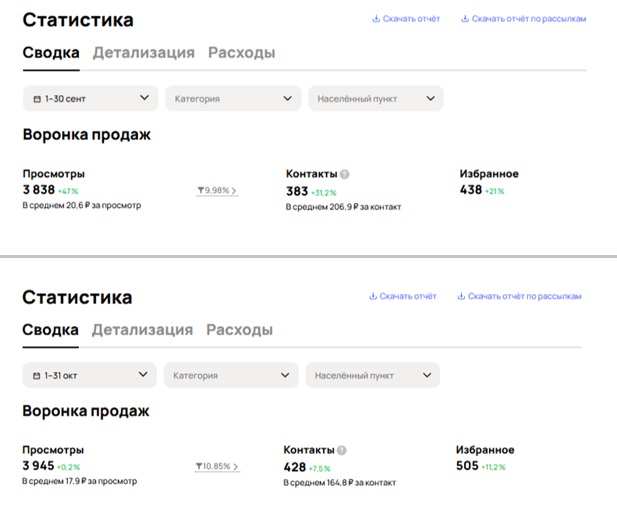Expand the Категория dropdown in the September panel
Viewport: 617px width, 532px height.
pyautogui.click(x=233, y=98)
